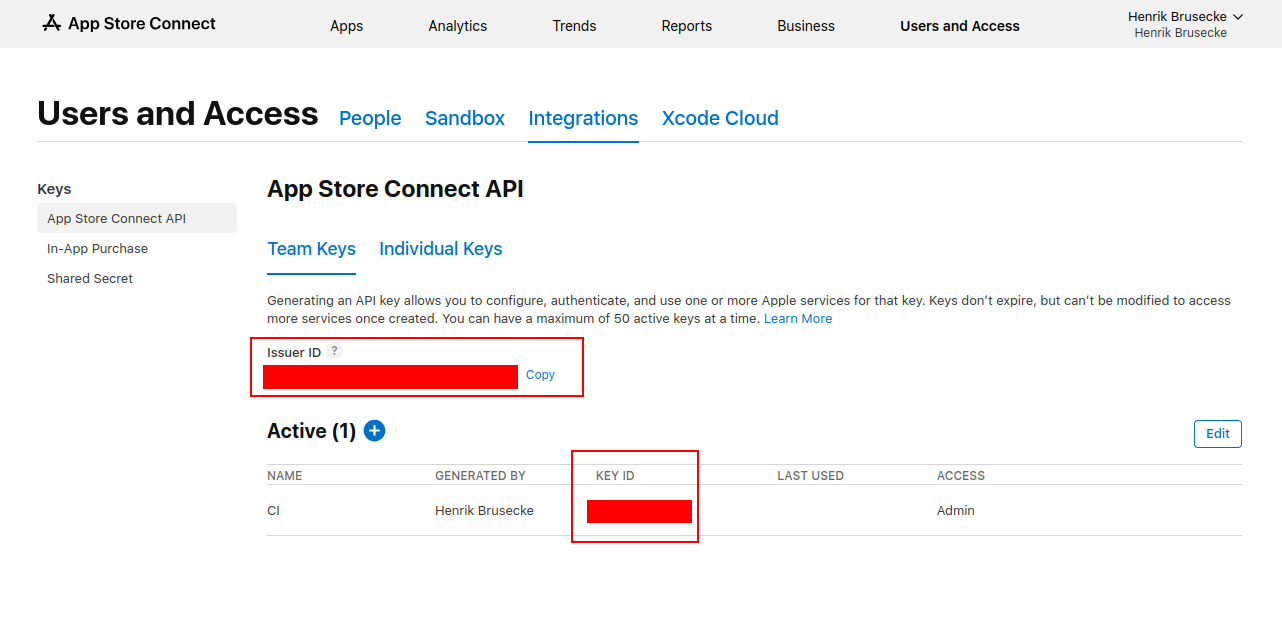
Task: Select App Store Connect API in sidebar
Action: 137,218
